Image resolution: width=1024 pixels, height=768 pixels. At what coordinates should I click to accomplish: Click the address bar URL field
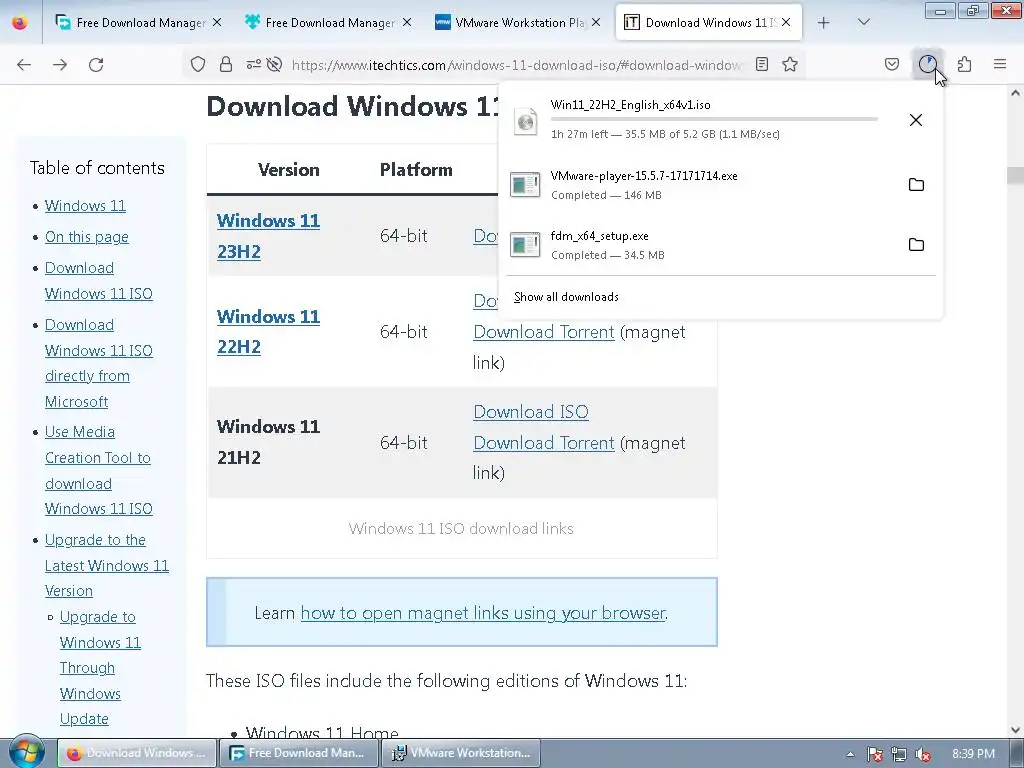(516, 65)
